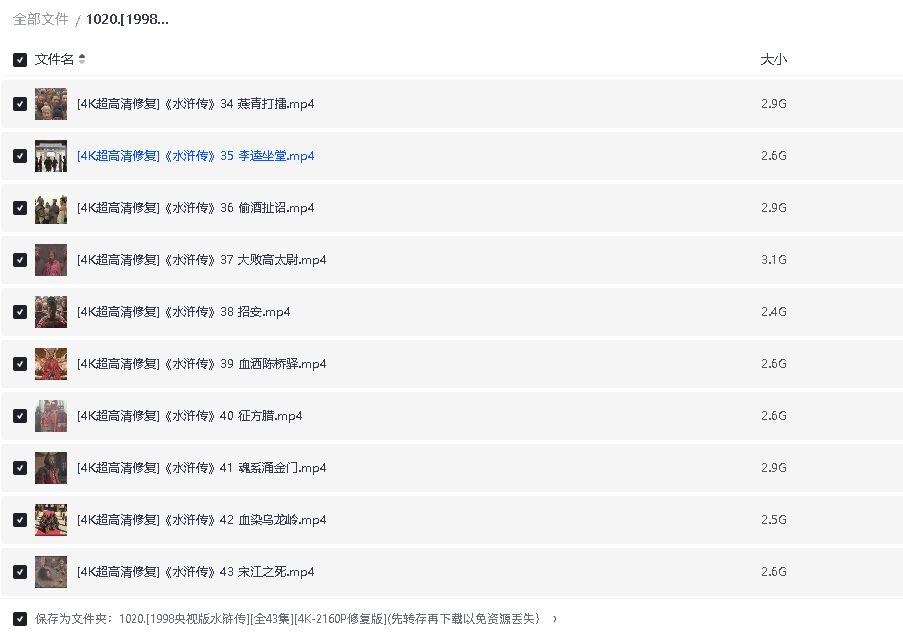
Task: Click thumbnail of episode 36 偷酒扯诏
Action: [51, 208]
